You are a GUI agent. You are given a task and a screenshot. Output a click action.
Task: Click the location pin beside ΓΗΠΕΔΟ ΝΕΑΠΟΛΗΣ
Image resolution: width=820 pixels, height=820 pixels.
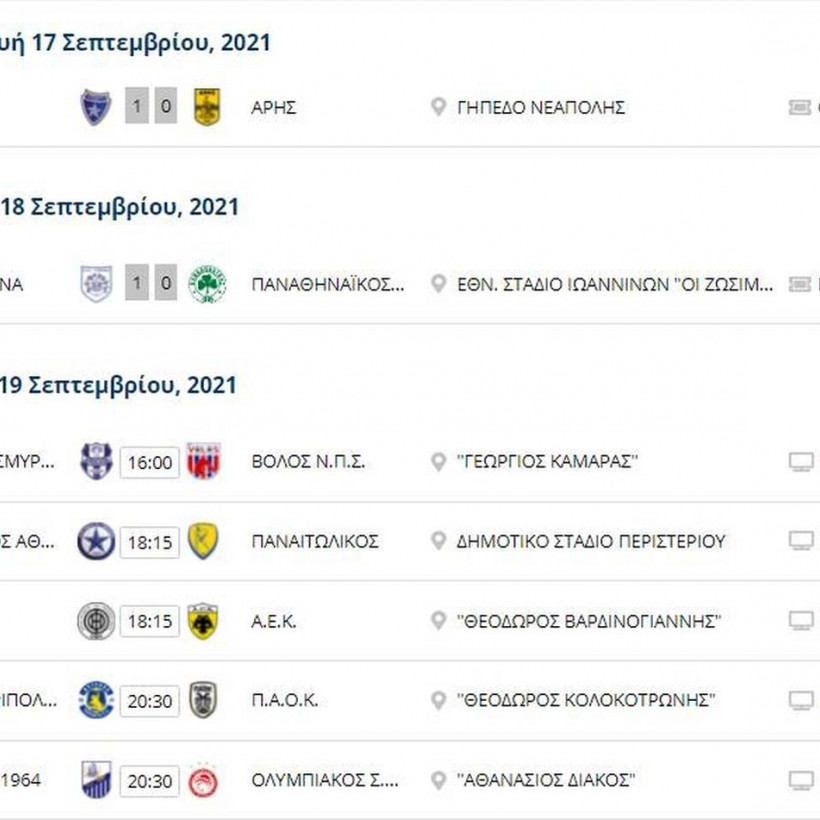click(437, 107)
